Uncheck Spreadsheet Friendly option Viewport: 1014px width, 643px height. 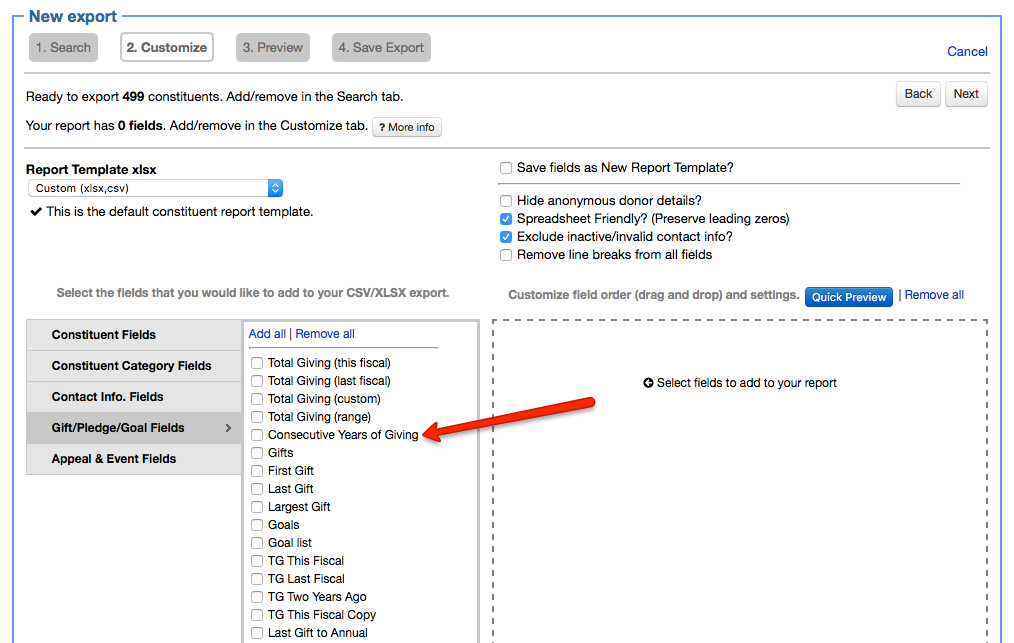(x=506, y=219)
